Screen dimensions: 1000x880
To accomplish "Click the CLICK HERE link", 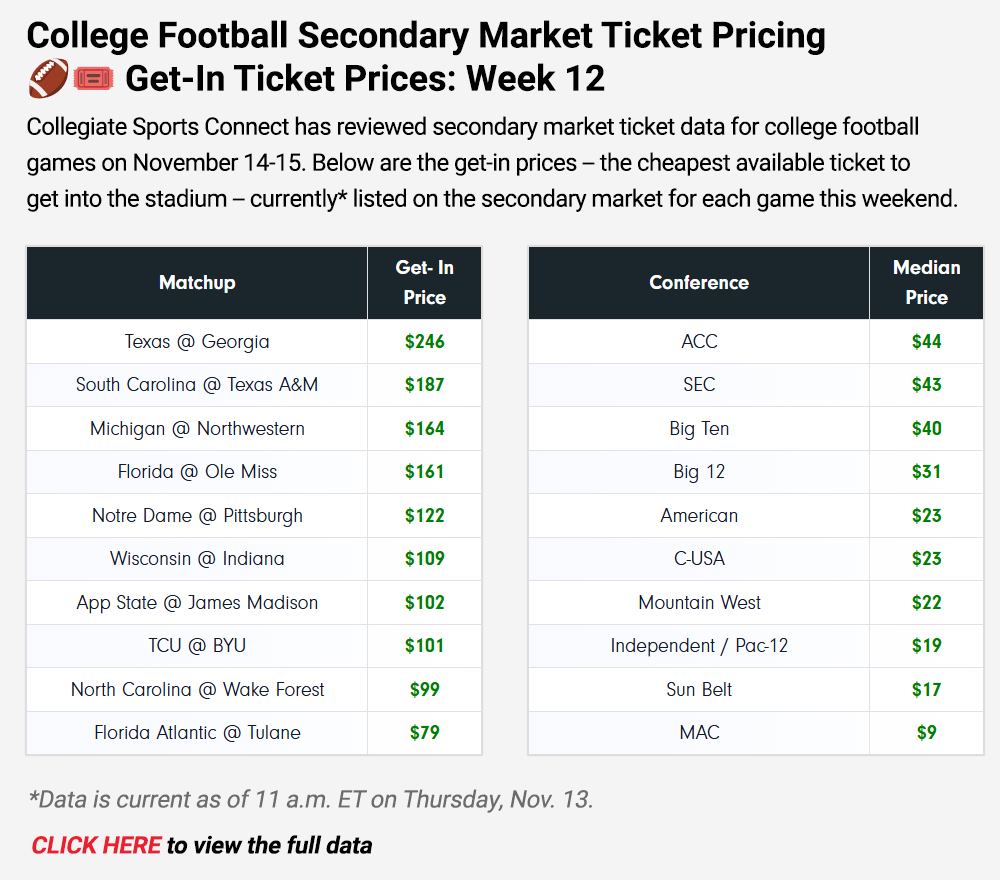I will click(96, 845).
